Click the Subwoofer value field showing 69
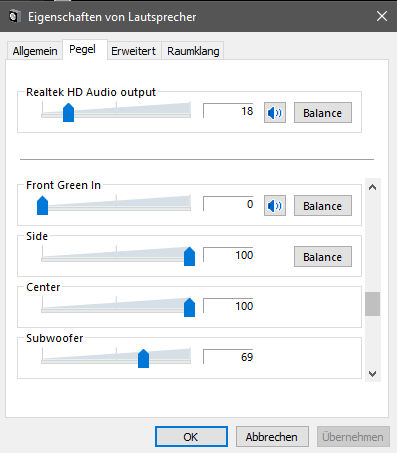 [x=228, y=357]
